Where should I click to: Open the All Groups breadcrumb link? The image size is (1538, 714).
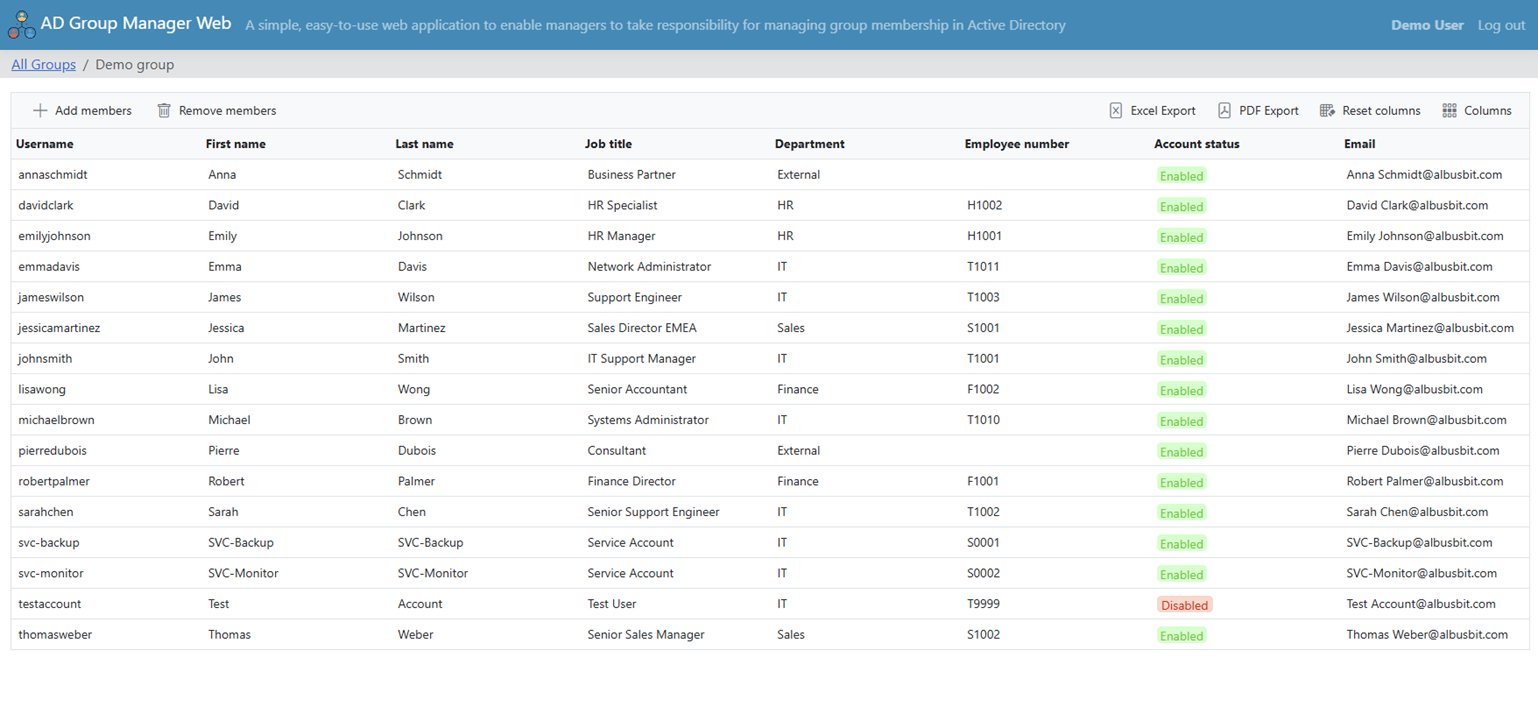[43, 65]
